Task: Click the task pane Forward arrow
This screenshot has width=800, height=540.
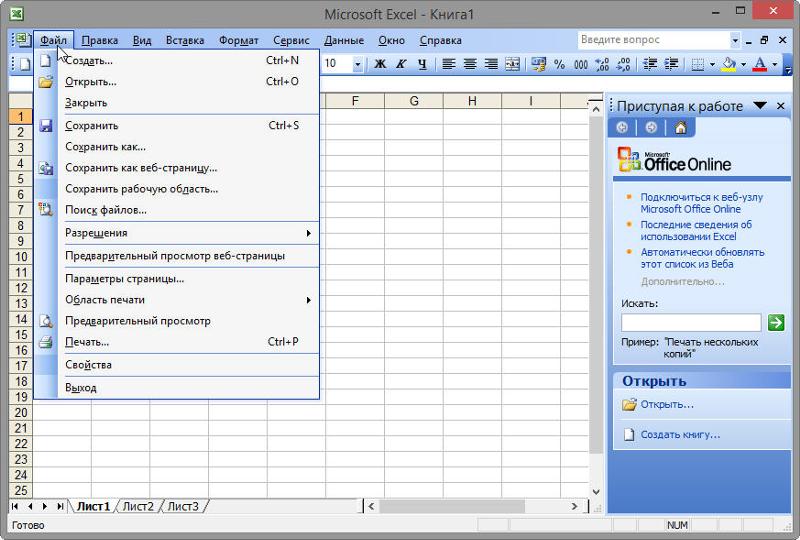Action: coord(651,127)
